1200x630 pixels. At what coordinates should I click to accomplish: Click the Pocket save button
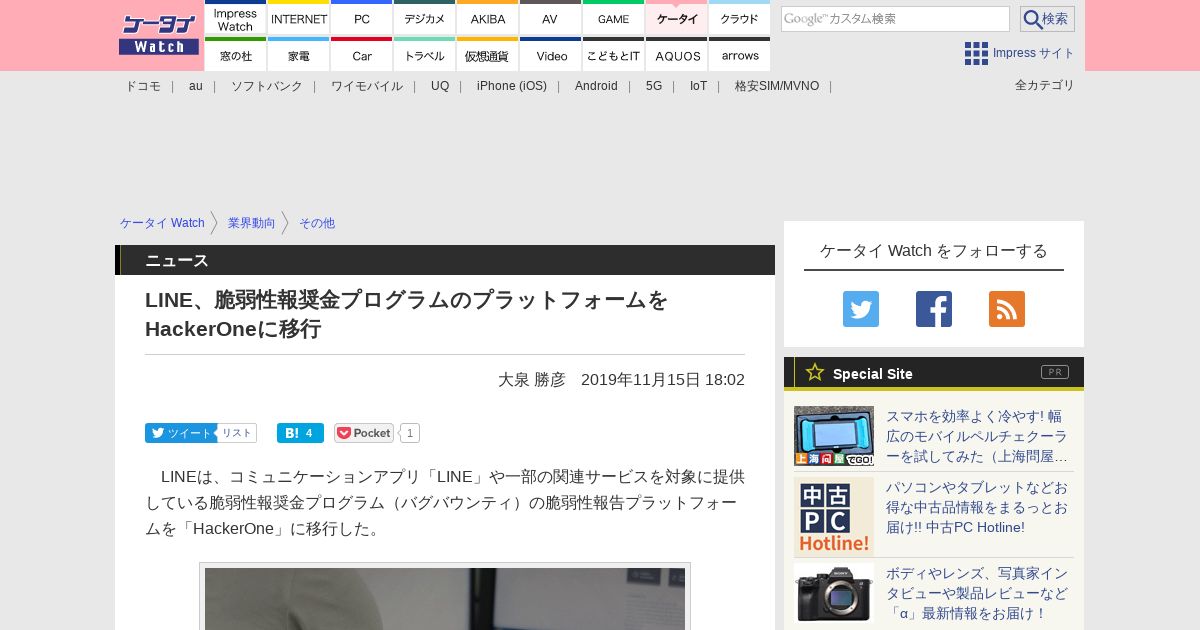[364, 433]
